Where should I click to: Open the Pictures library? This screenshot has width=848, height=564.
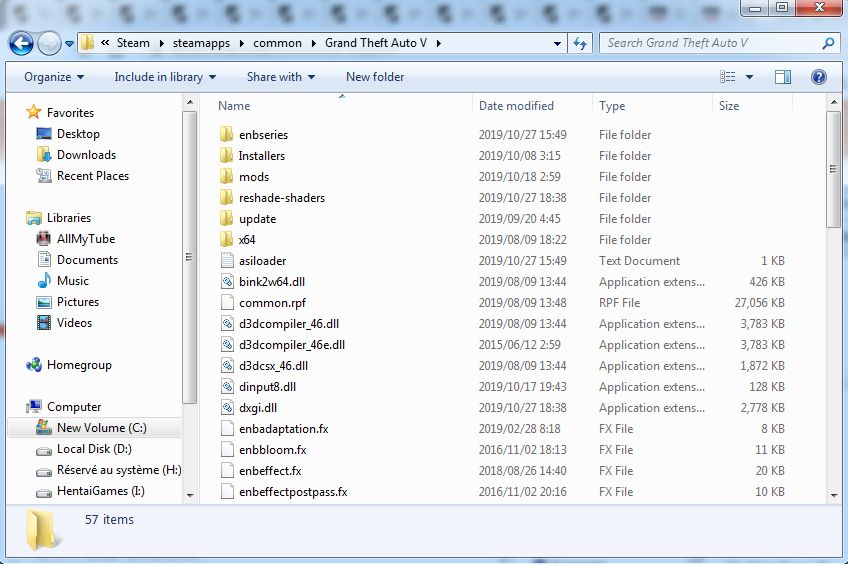click(78, 302)
